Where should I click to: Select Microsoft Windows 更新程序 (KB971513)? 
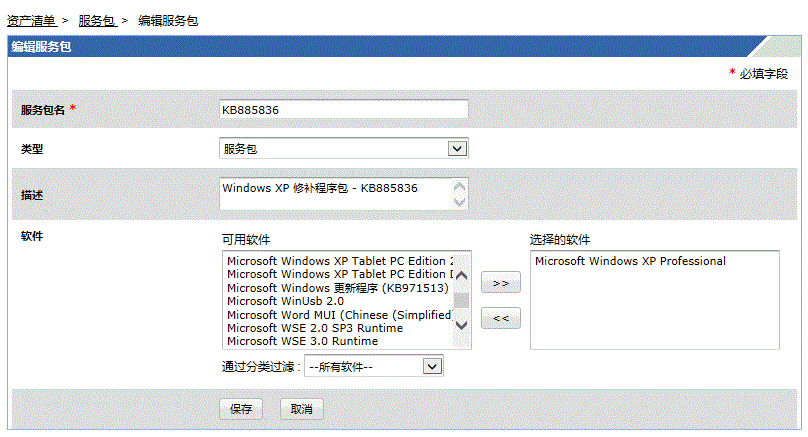(x=338, y=288)
